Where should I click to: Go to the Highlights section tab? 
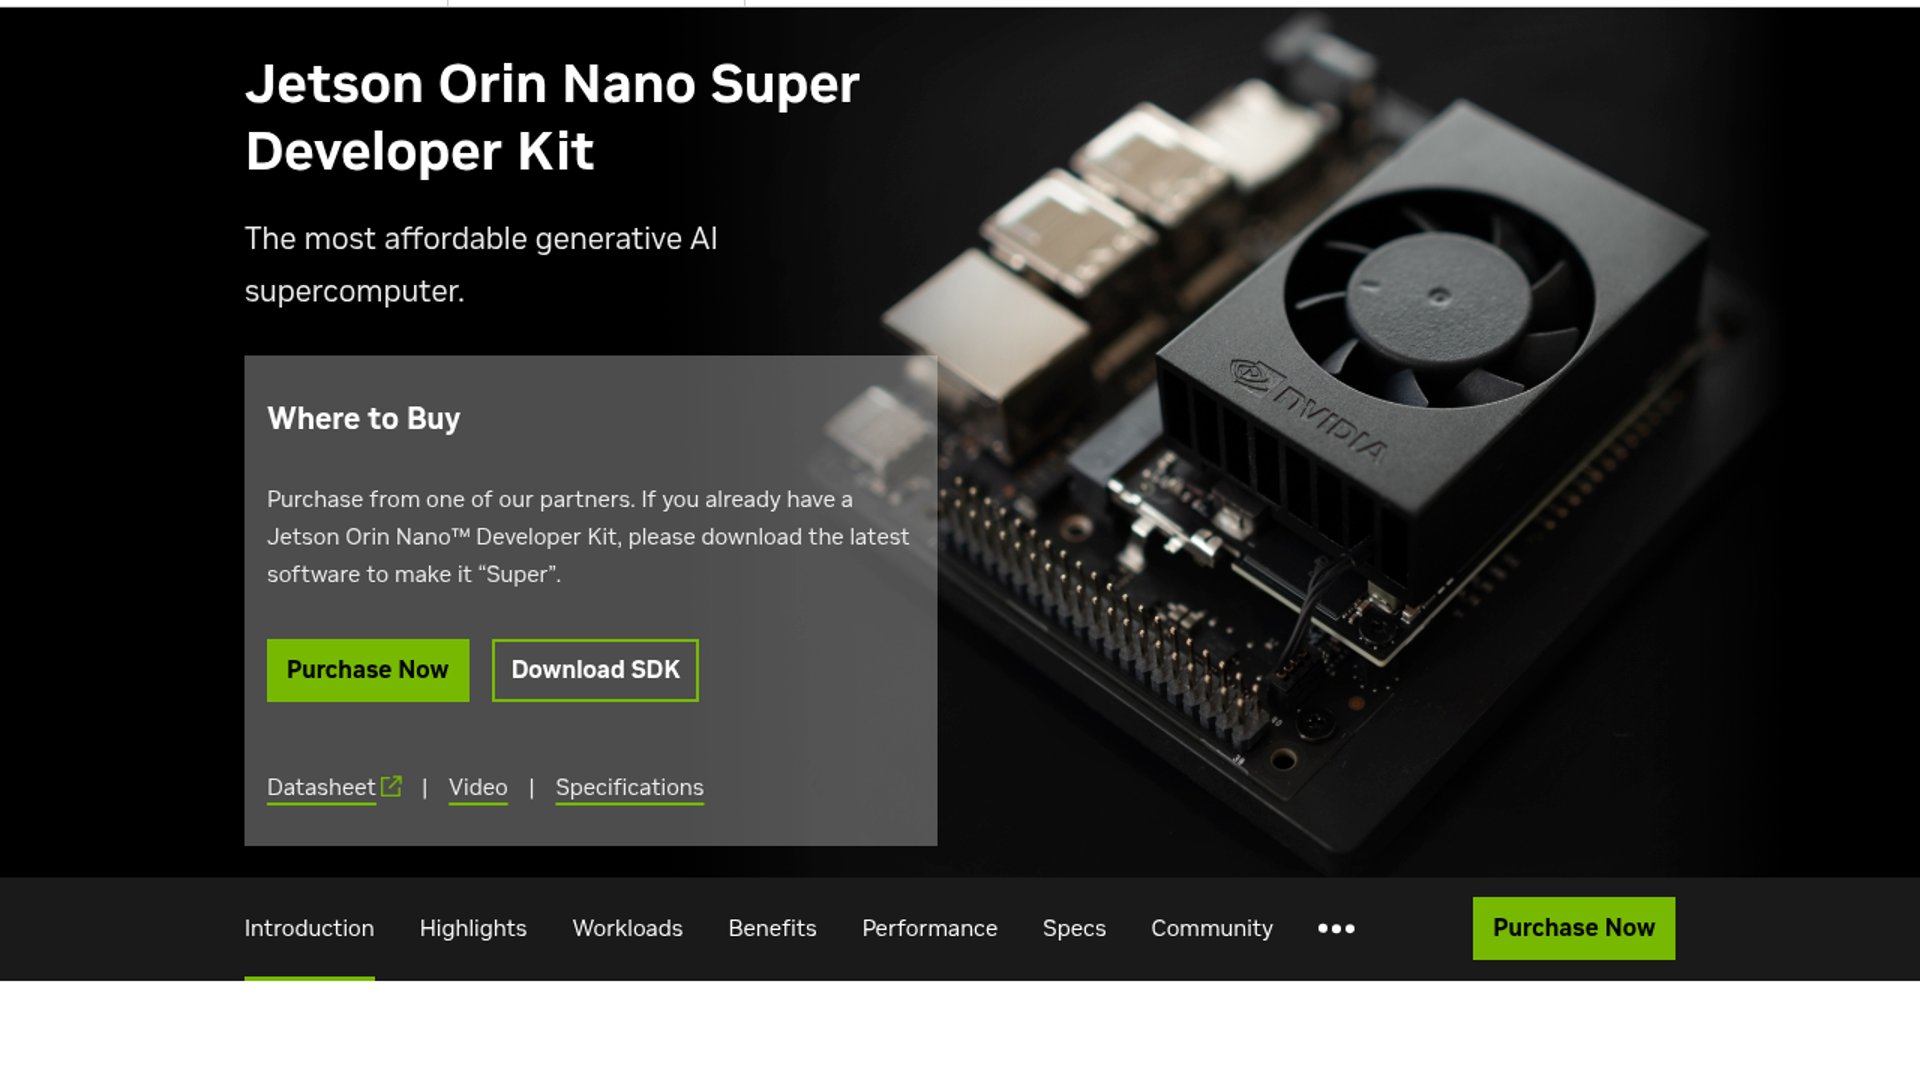pos(473,929)
